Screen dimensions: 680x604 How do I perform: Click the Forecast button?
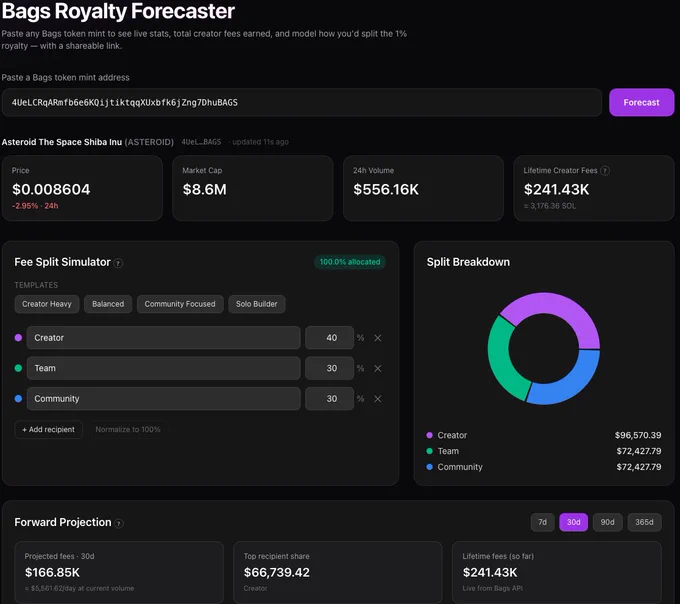tap(641, 102)
